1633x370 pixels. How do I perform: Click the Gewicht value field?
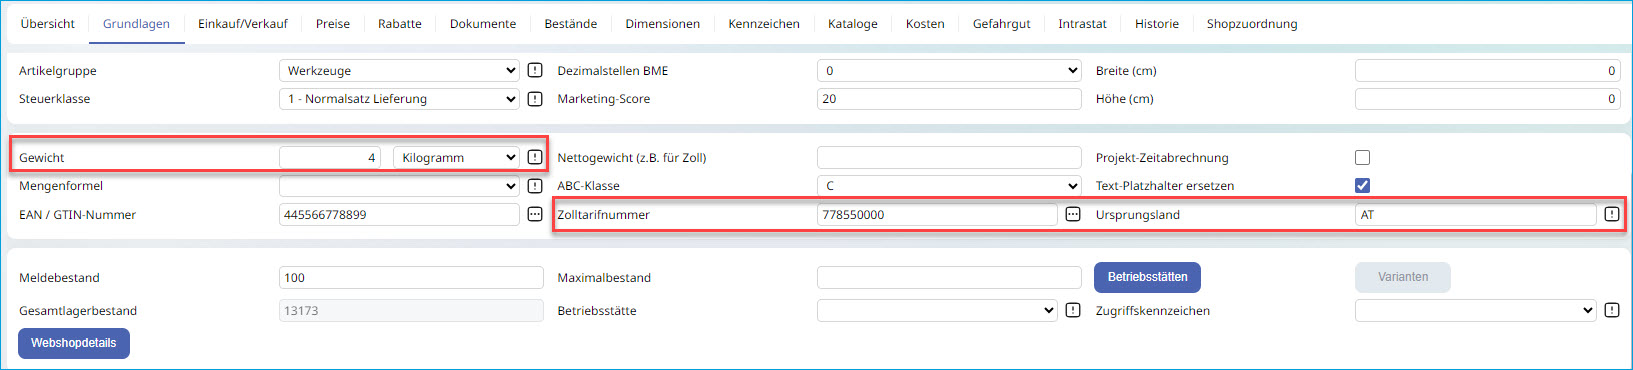pos(331,157)
